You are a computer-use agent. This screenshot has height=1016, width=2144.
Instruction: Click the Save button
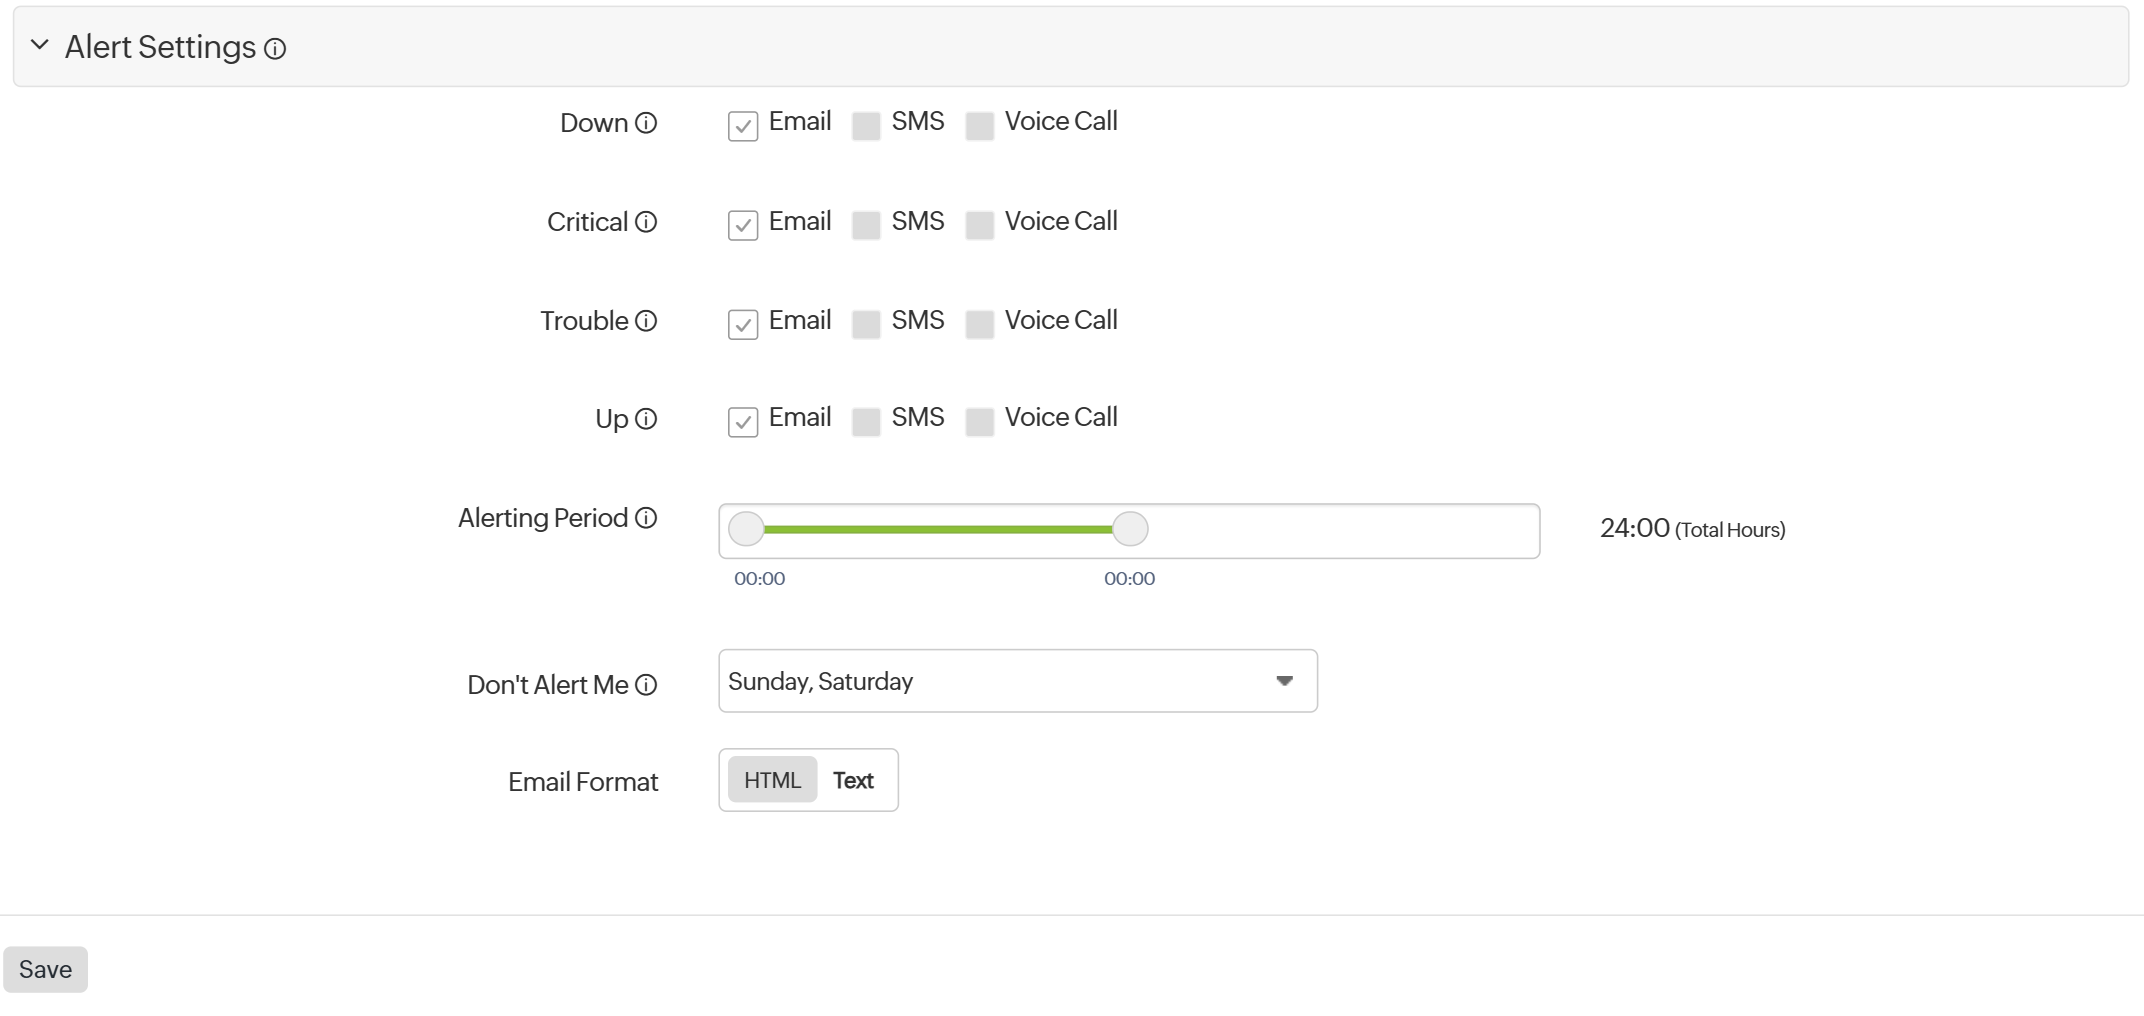[45, 969]
